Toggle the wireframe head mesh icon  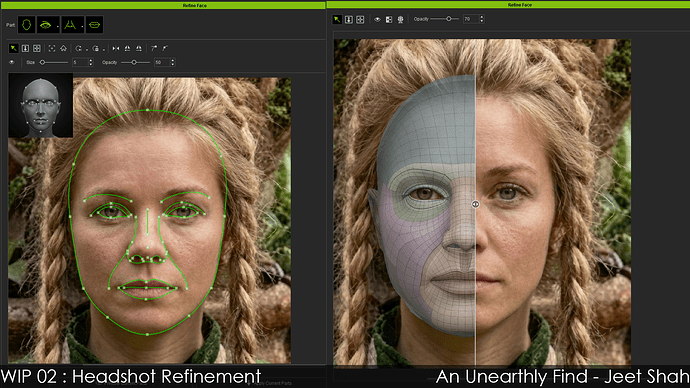(x=400, y=19)
